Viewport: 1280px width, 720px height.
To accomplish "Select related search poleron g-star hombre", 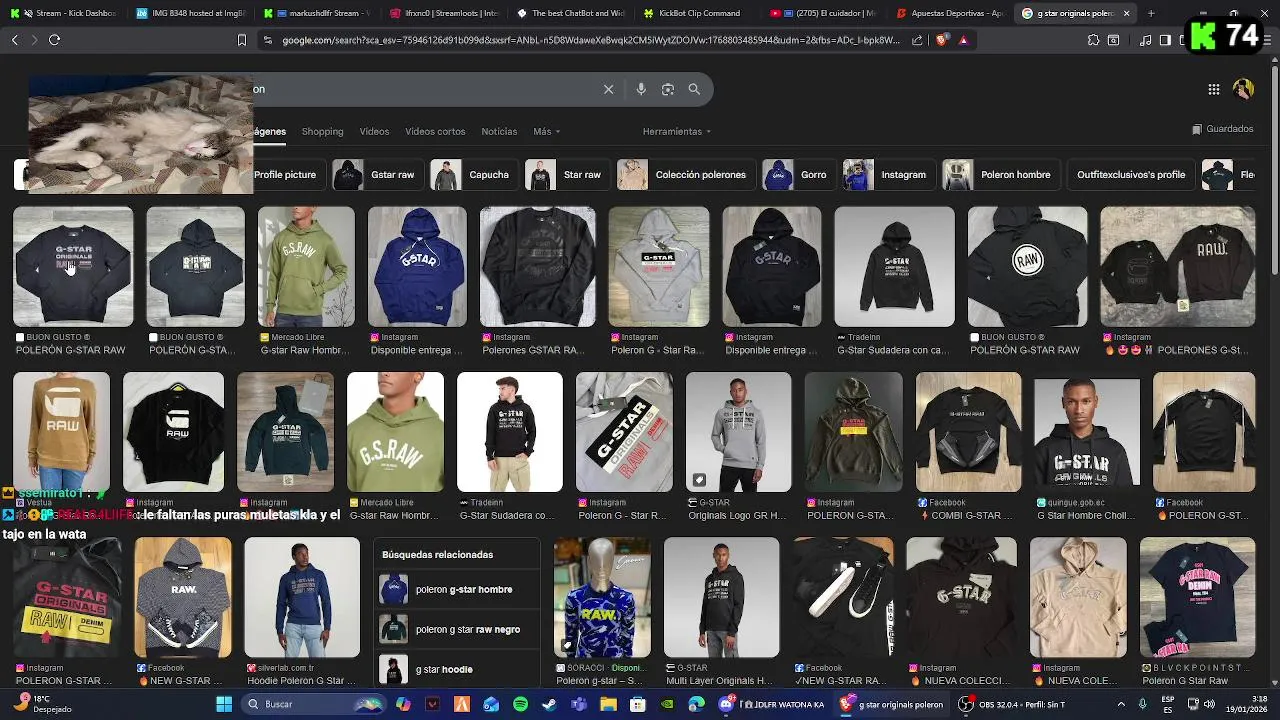I will click(458, 589).
